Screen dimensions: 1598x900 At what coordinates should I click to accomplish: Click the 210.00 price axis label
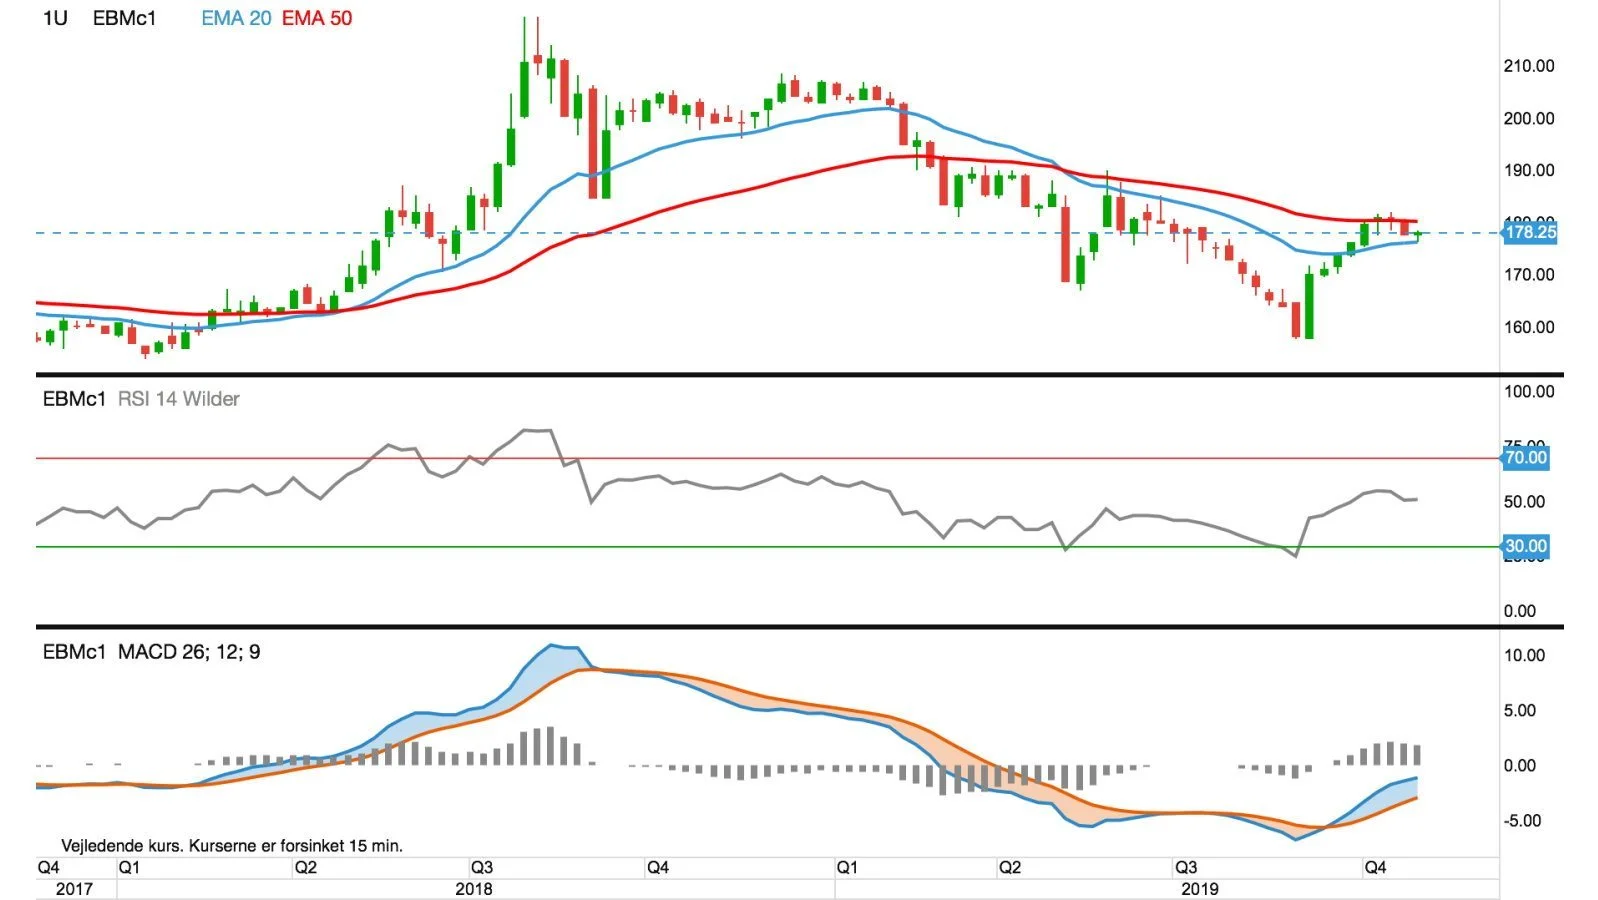pyautogui.click(x=1529, y=66)
